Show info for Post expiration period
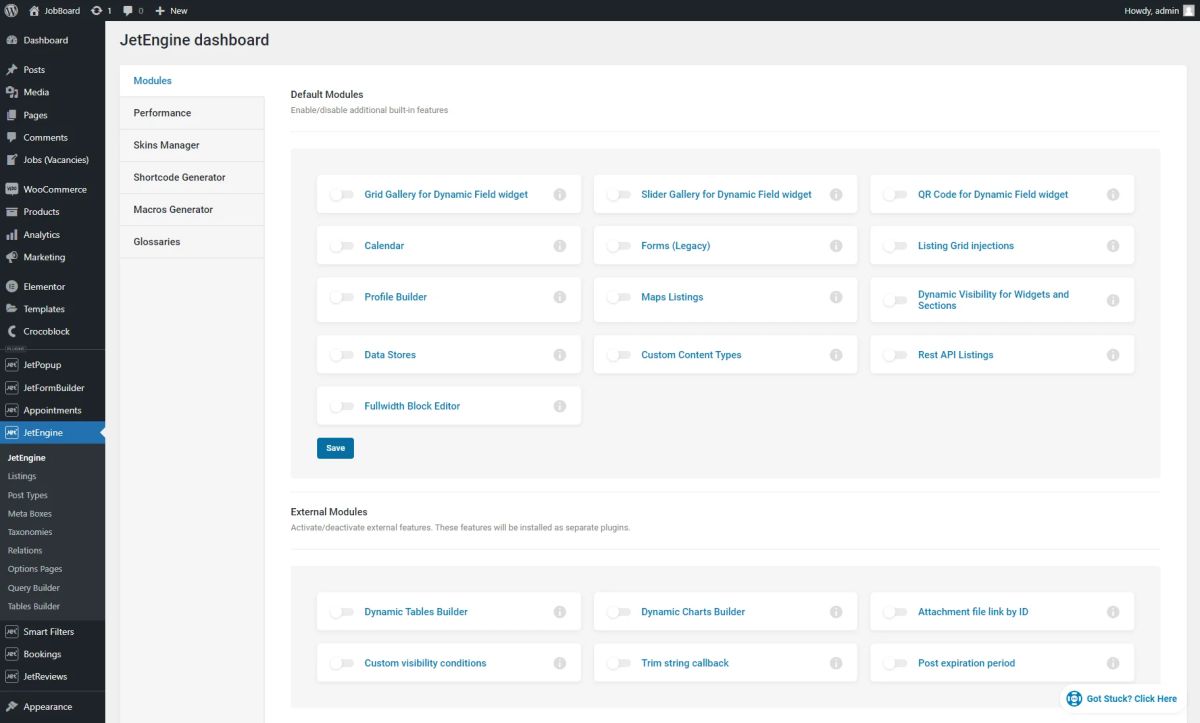This screenshot has width=1200, height=723. tap(1113, 663)
